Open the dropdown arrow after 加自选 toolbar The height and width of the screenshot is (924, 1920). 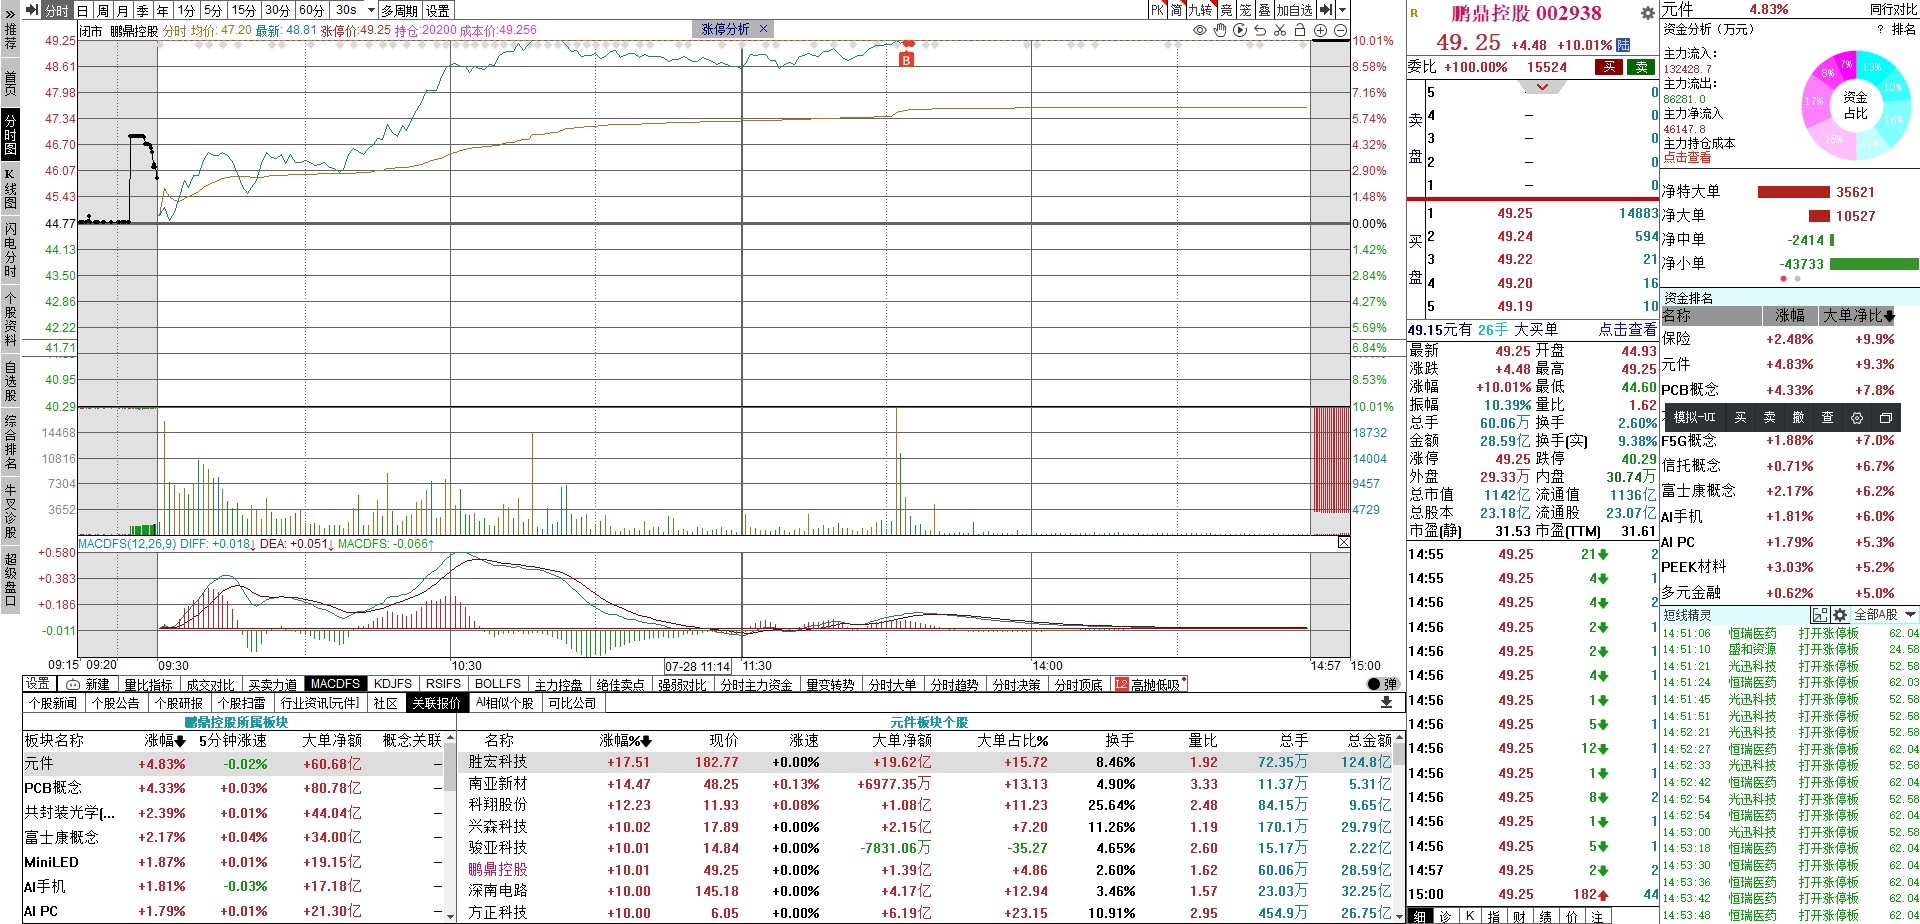point(1342,10)
